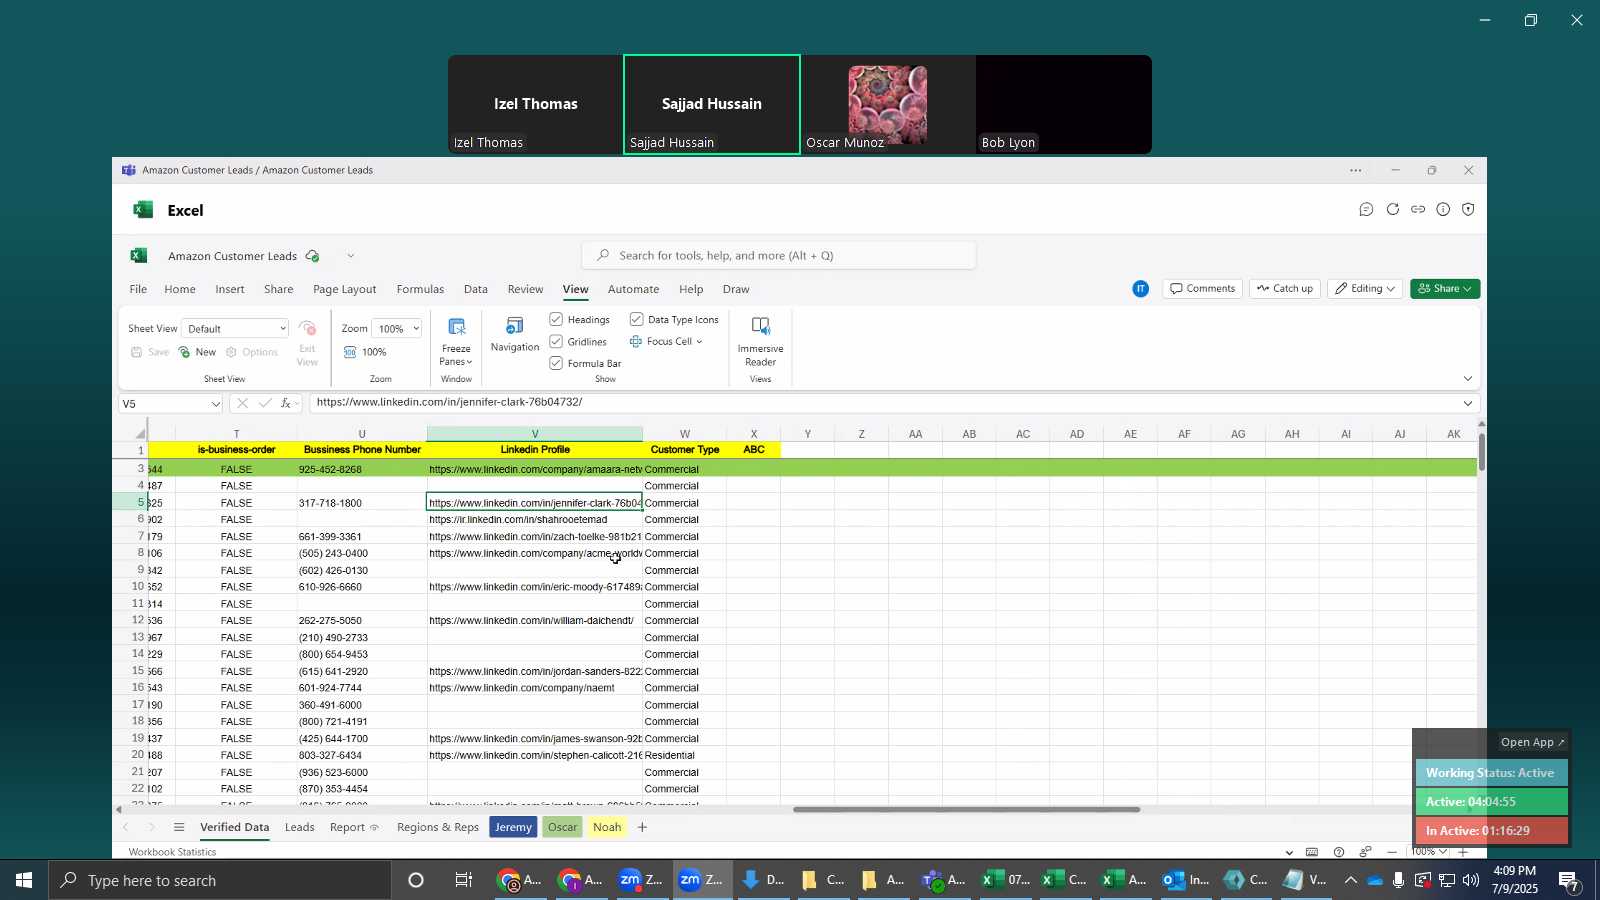Switch to the Home ribbon tab

tap(180, 290)
